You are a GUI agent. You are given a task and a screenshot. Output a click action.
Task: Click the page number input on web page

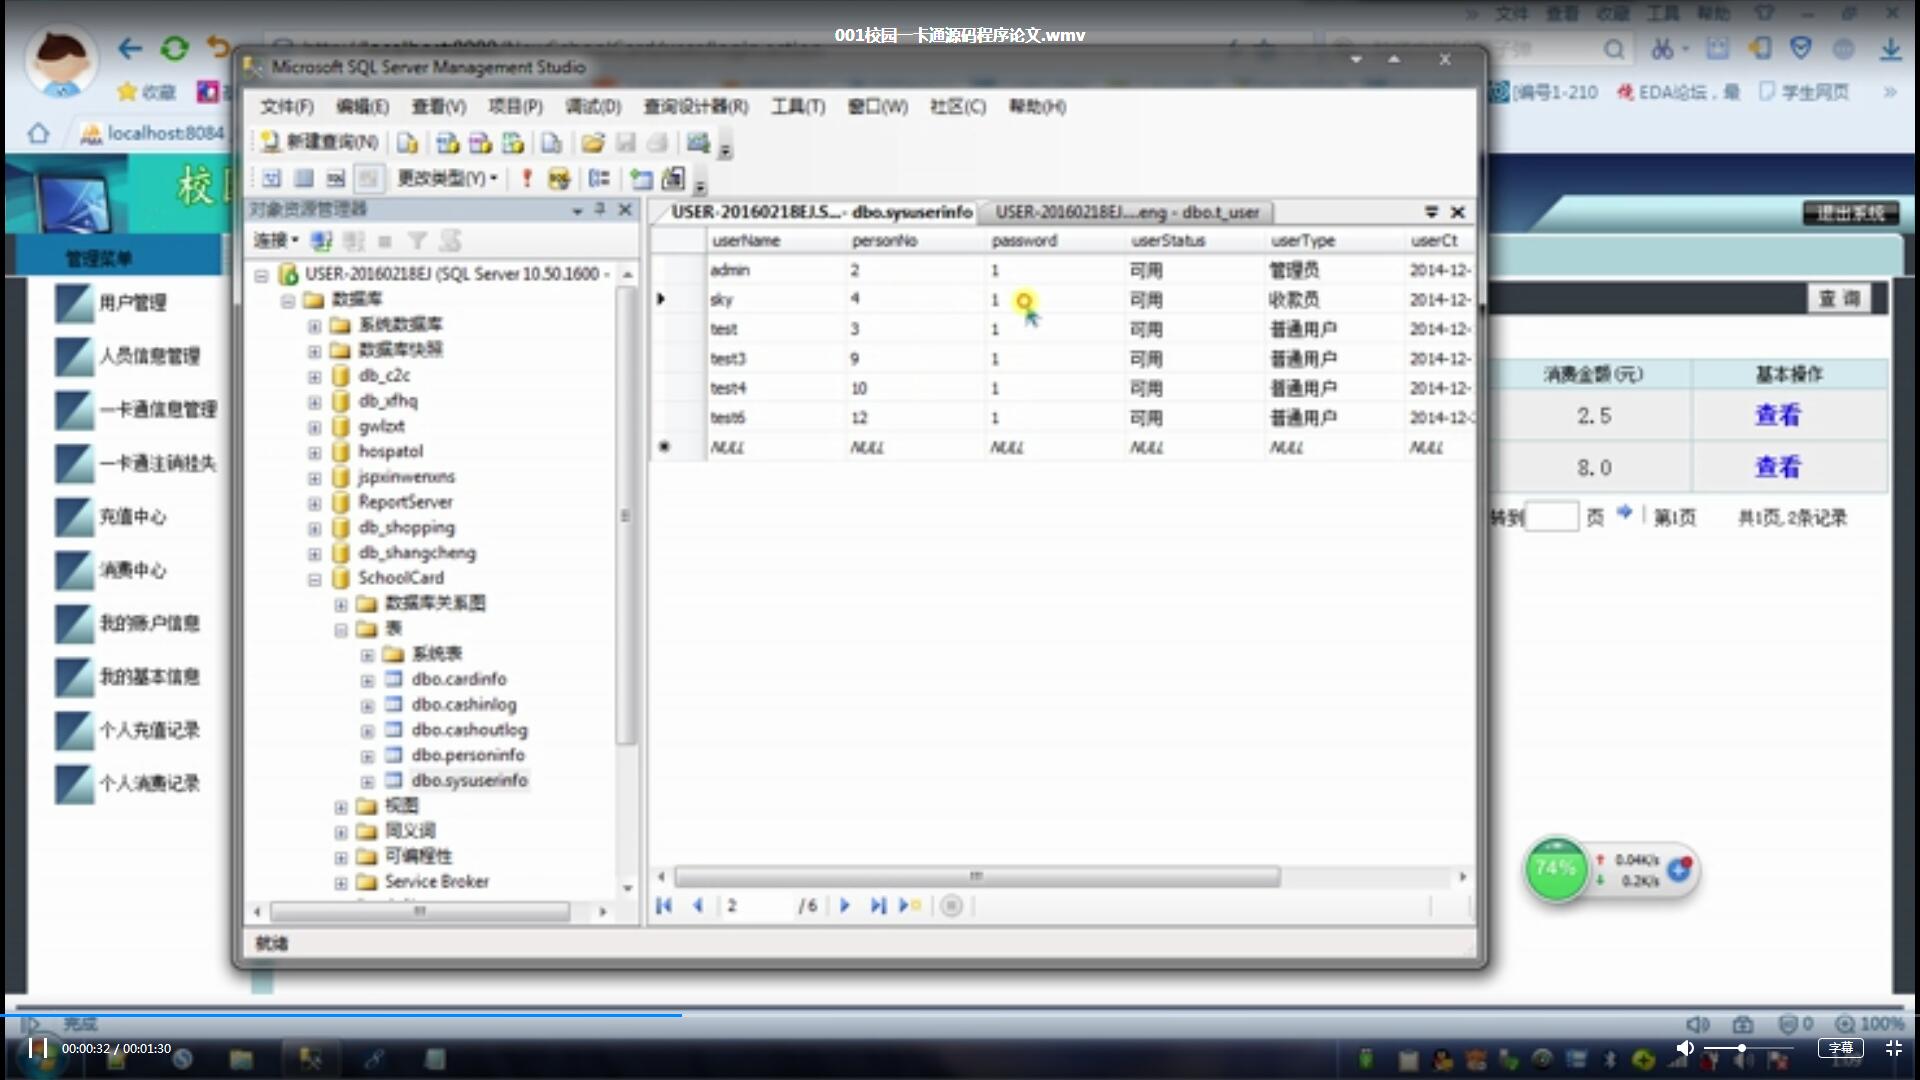tap(1552, 517)
